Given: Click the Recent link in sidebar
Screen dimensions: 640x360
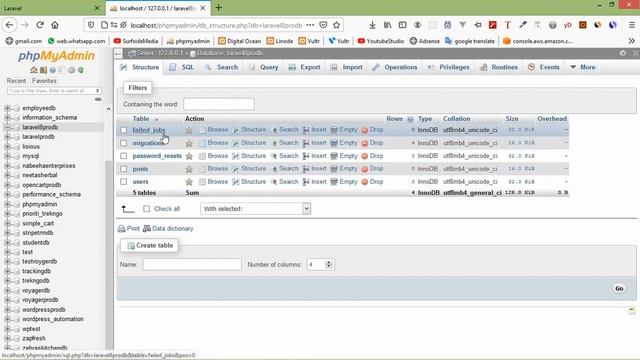Looking at the screenshot, I should [16, 81].
